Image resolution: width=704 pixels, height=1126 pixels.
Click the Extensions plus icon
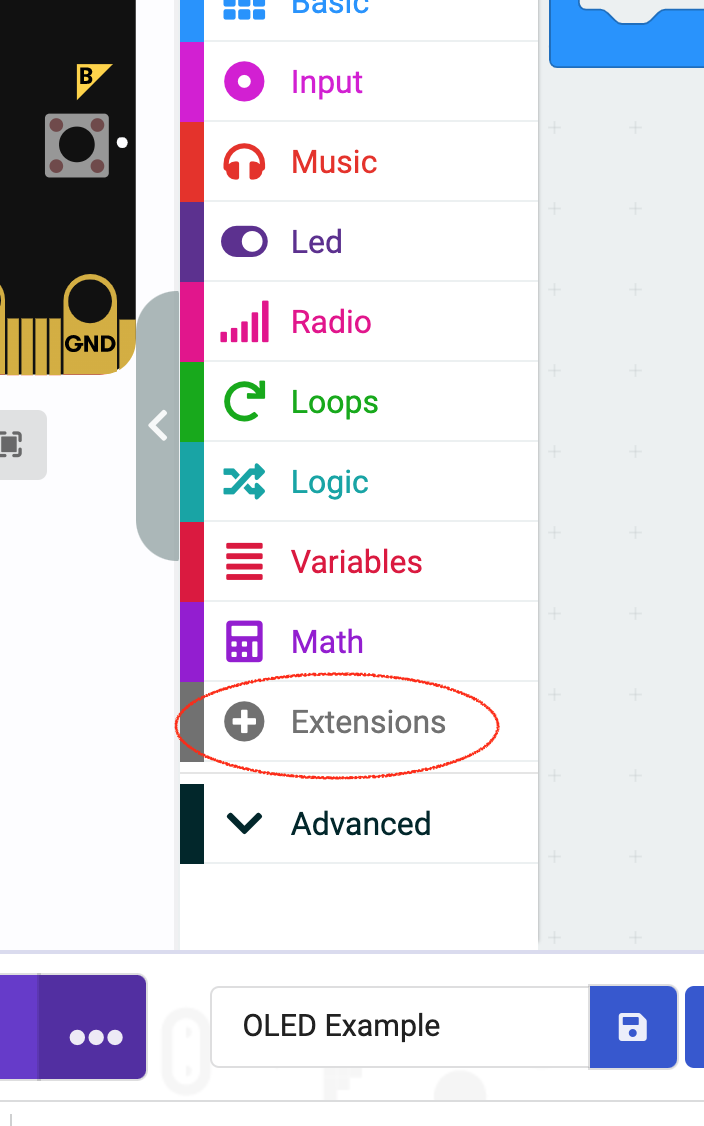click(x=244, y=722)
